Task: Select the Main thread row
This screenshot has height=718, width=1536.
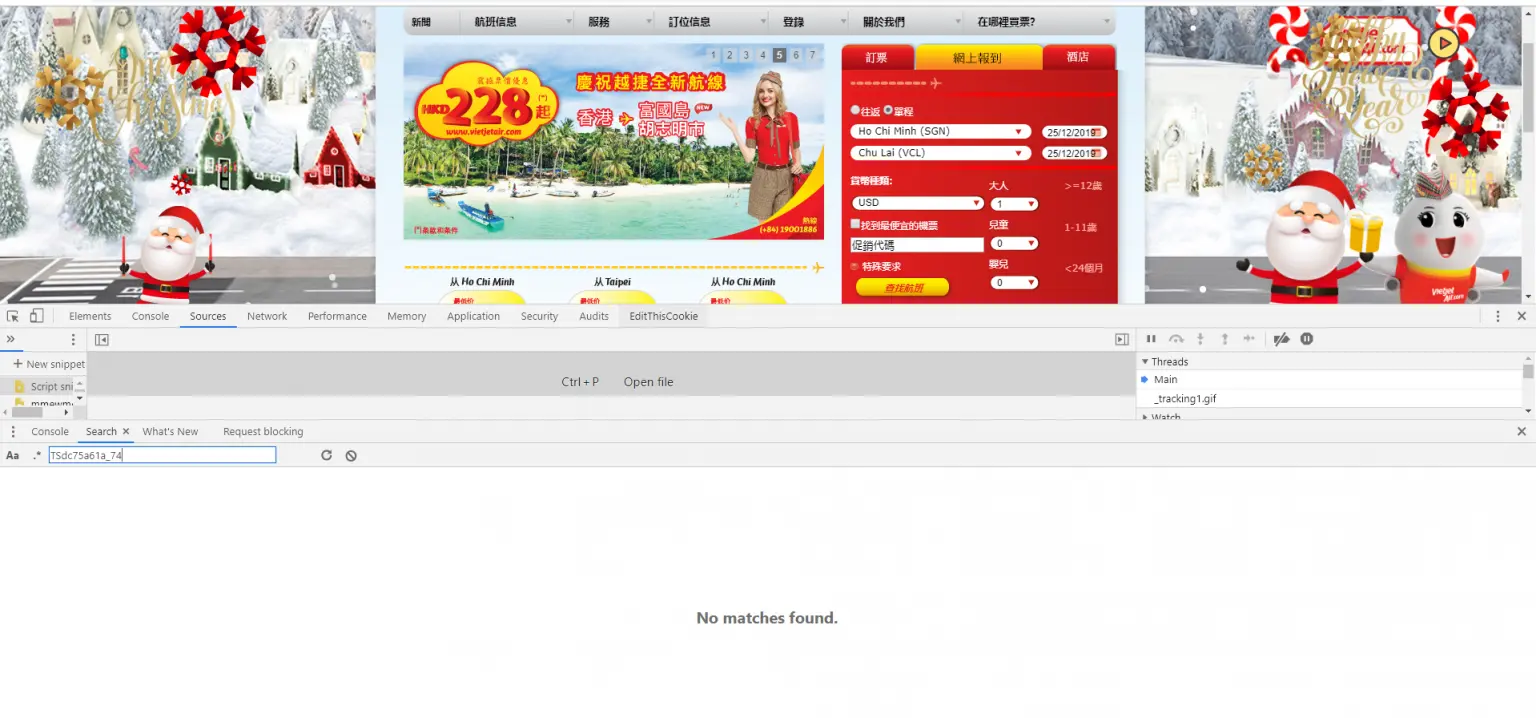Action: pos(1330,380)
